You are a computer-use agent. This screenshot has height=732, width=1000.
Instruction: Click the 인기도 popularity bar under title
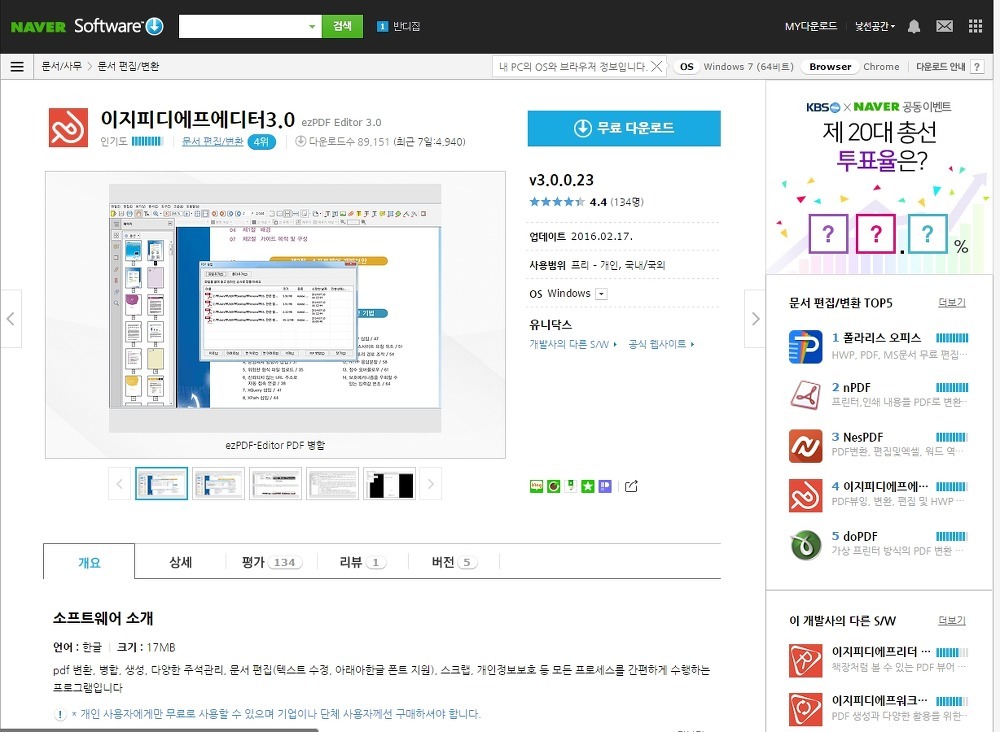pos(147,142)
